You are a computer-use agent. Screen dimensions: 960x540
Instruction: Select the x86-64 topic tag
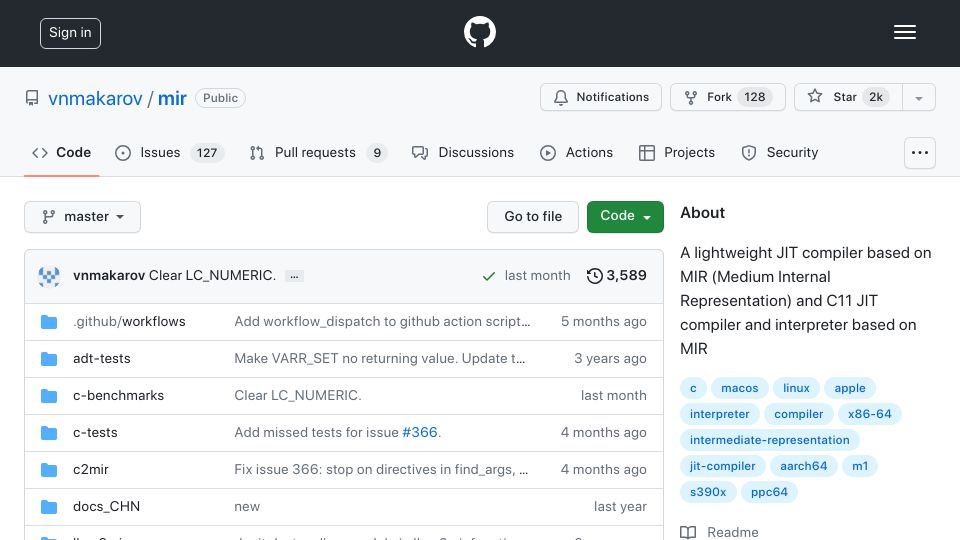869,414
